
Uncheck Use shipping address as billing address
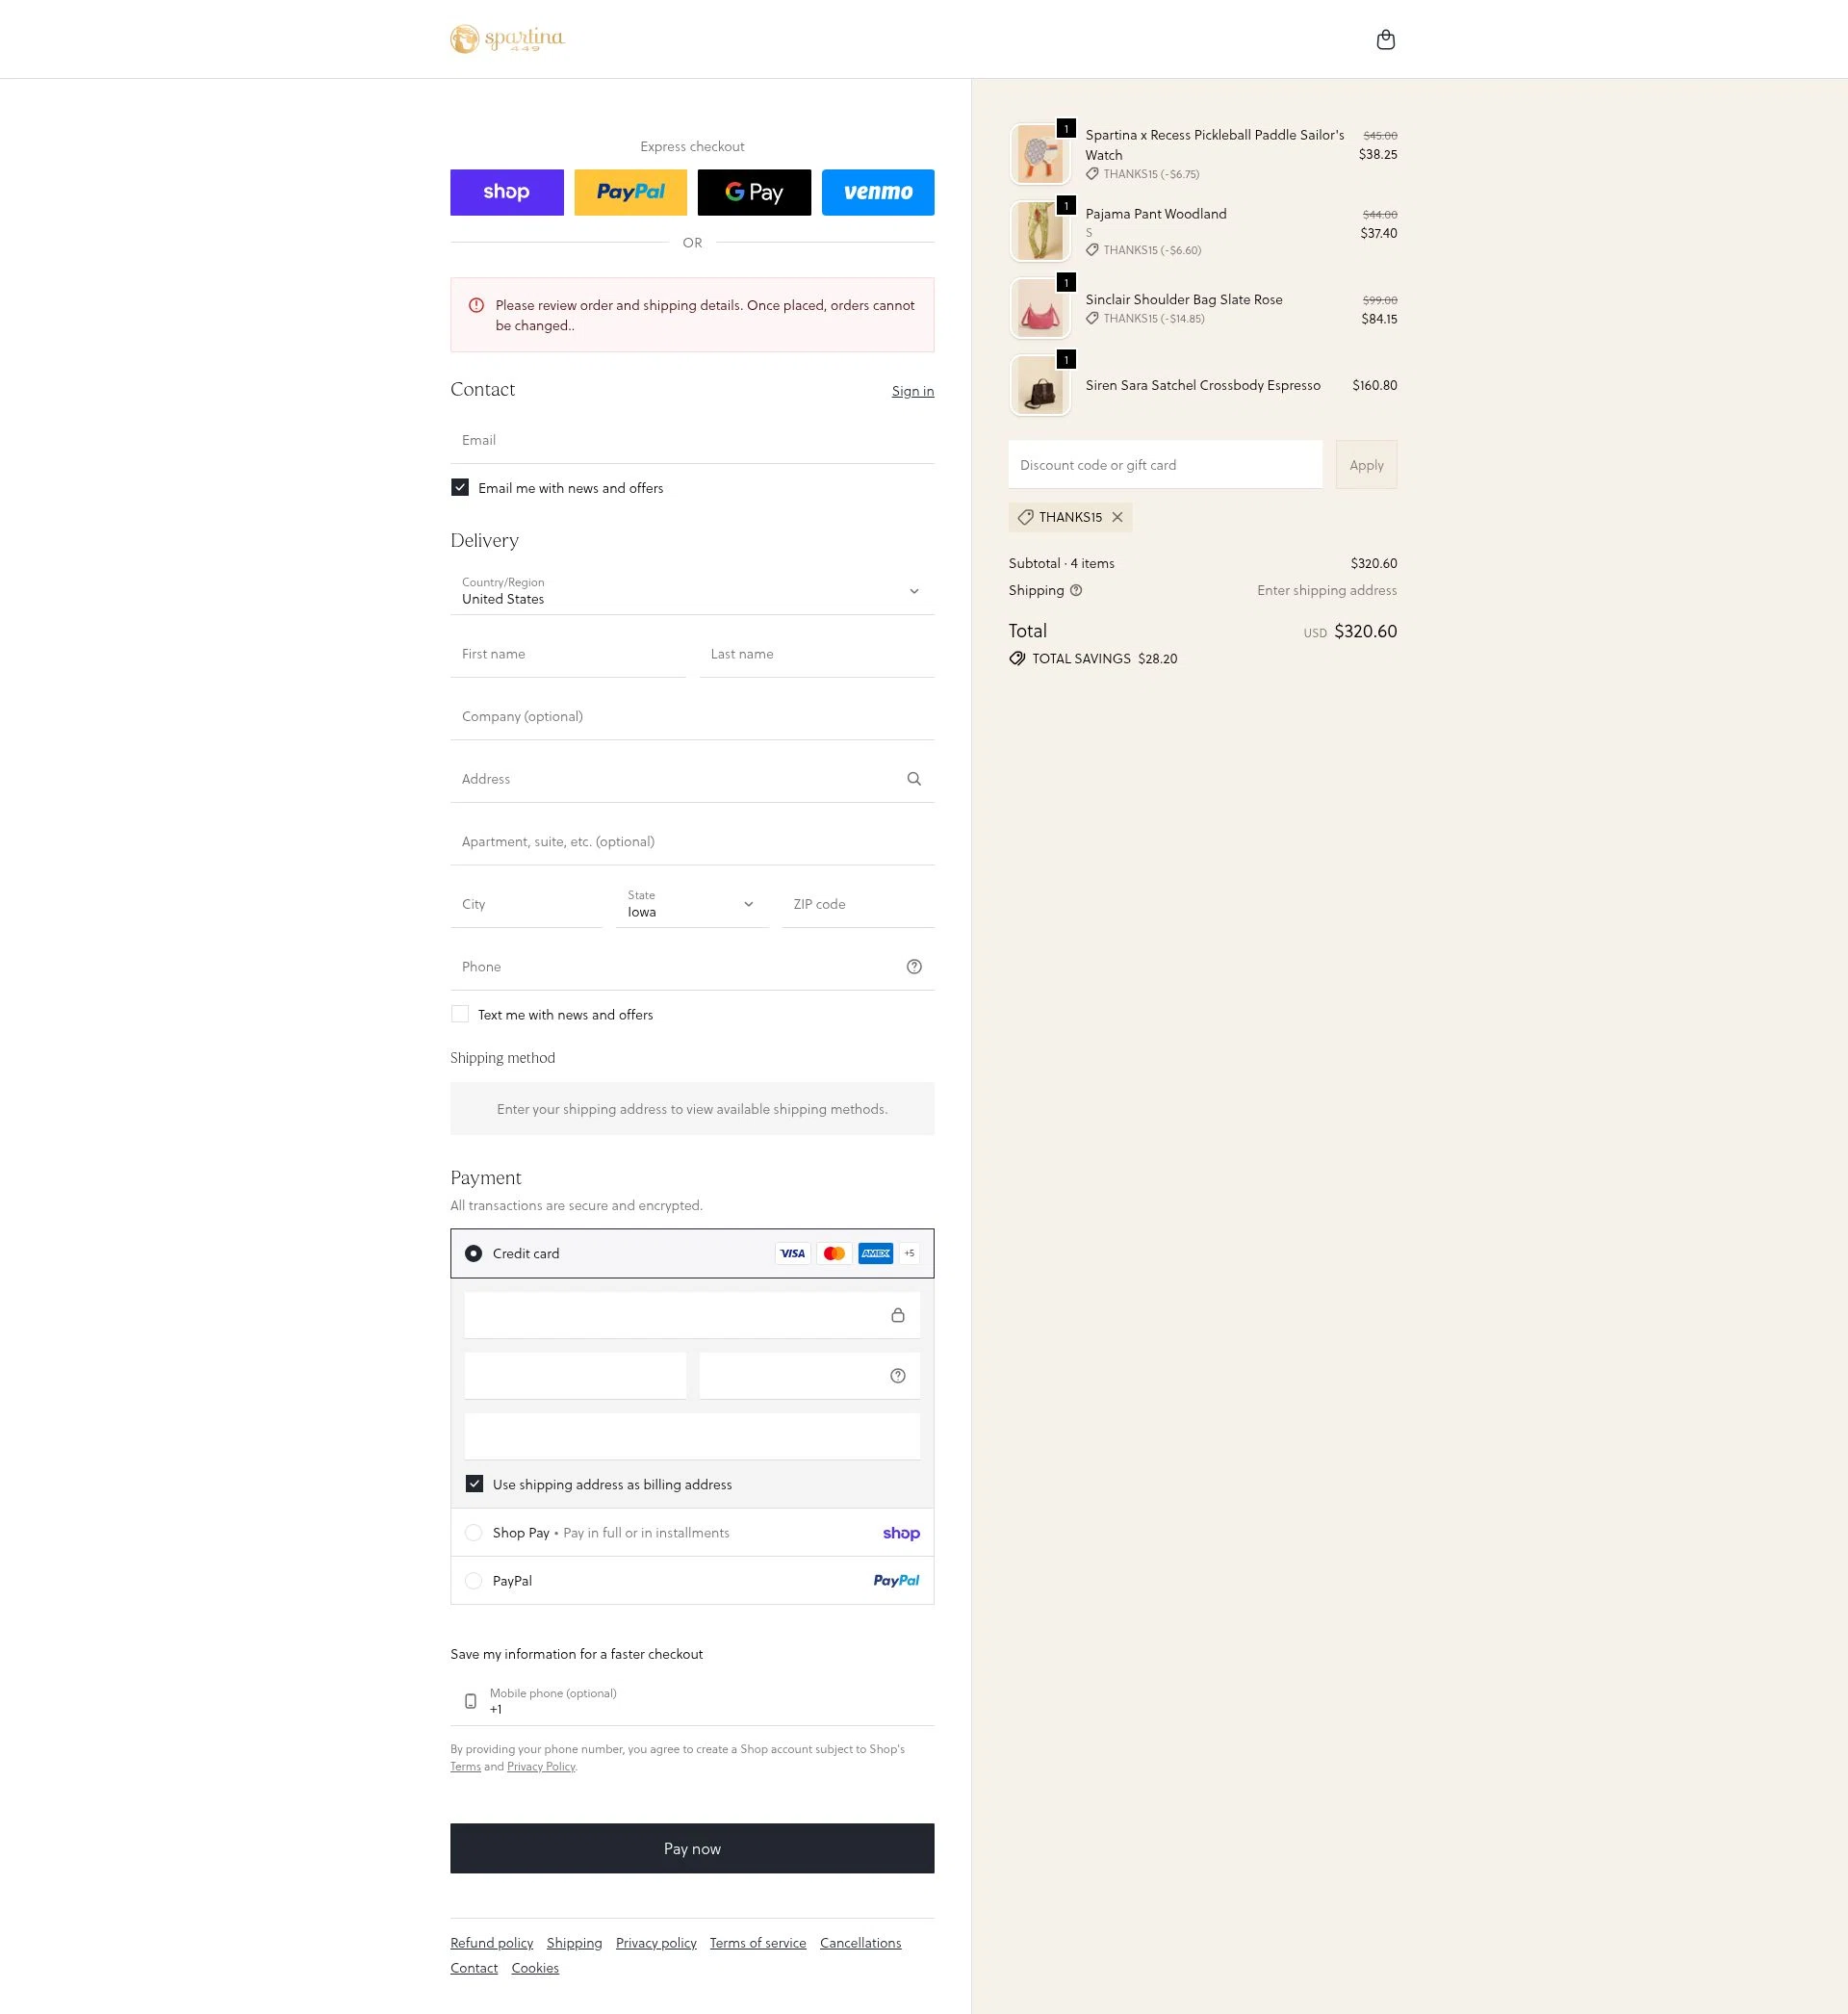pyautogui.click(x=474, y=1484)
